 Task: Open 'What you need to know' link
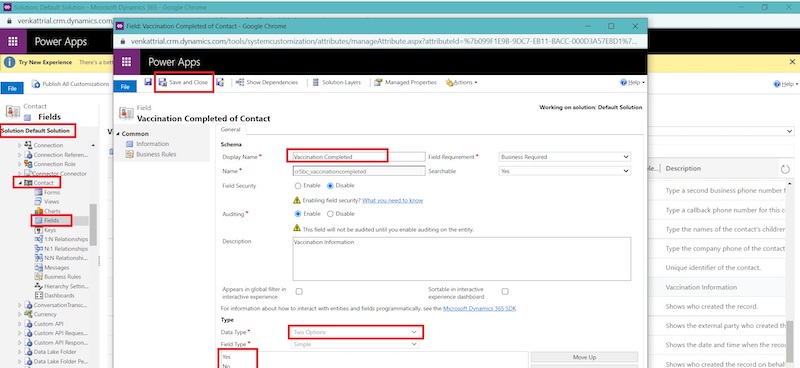(x=392, y=201)
